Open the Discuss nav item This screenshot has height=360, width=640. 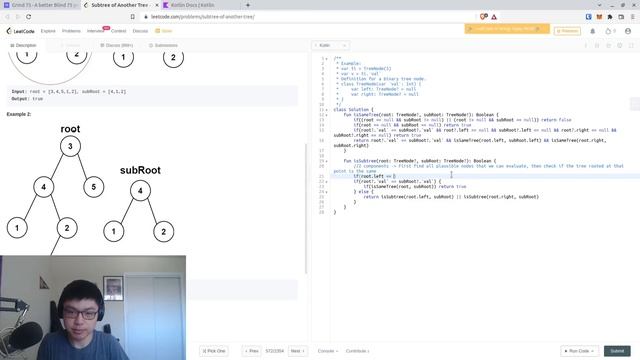(x=140, y=31)
